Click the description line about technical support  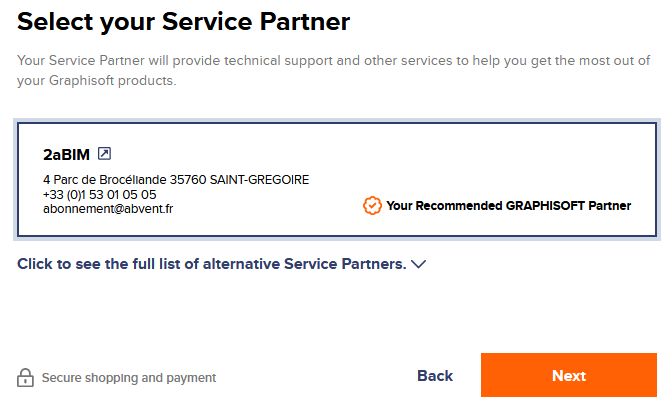coord(334,60)
